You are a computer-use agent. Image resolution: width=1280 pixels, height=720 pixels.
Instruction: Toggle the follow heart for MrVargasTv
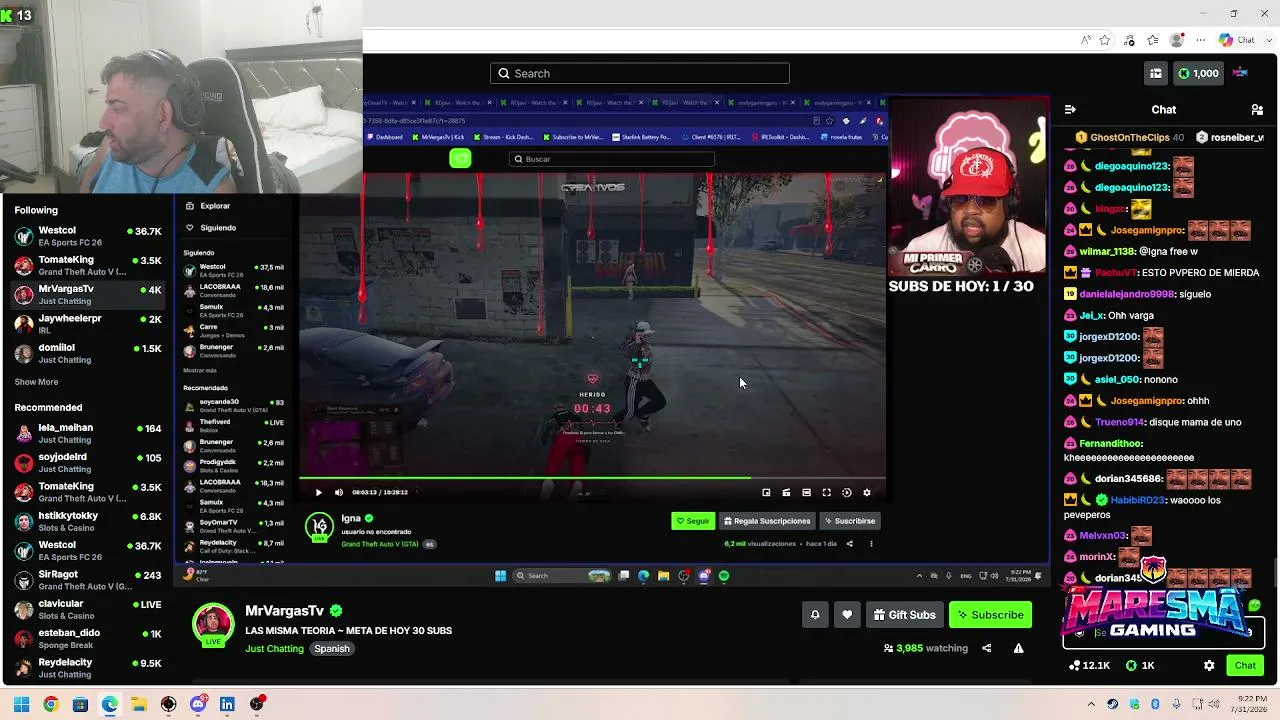(847, 615)
